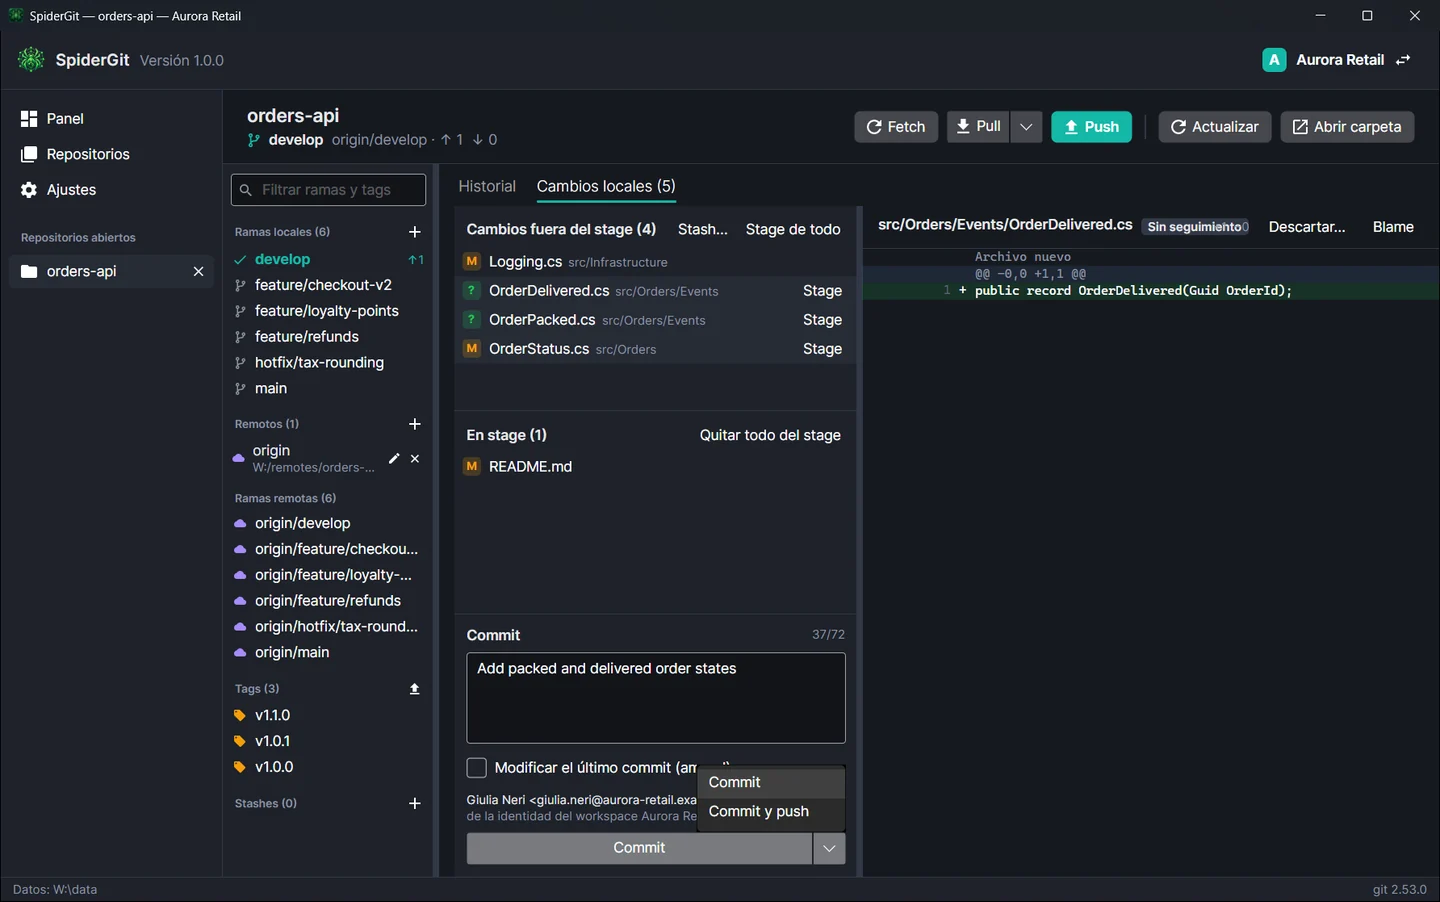Click the SpiderGit spider logo
The image size is (1440, 902).
point(31,60)
